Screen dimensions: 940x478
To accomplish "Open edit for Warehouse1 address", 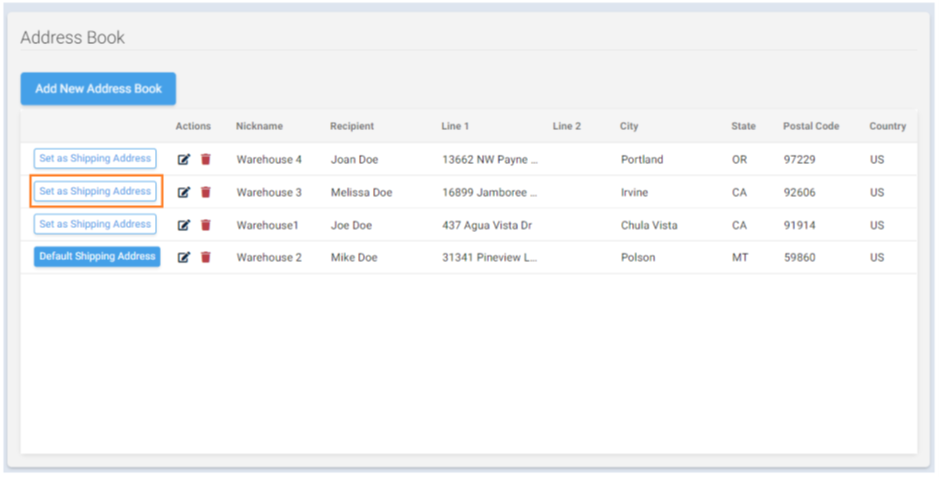I will point(184,225).
